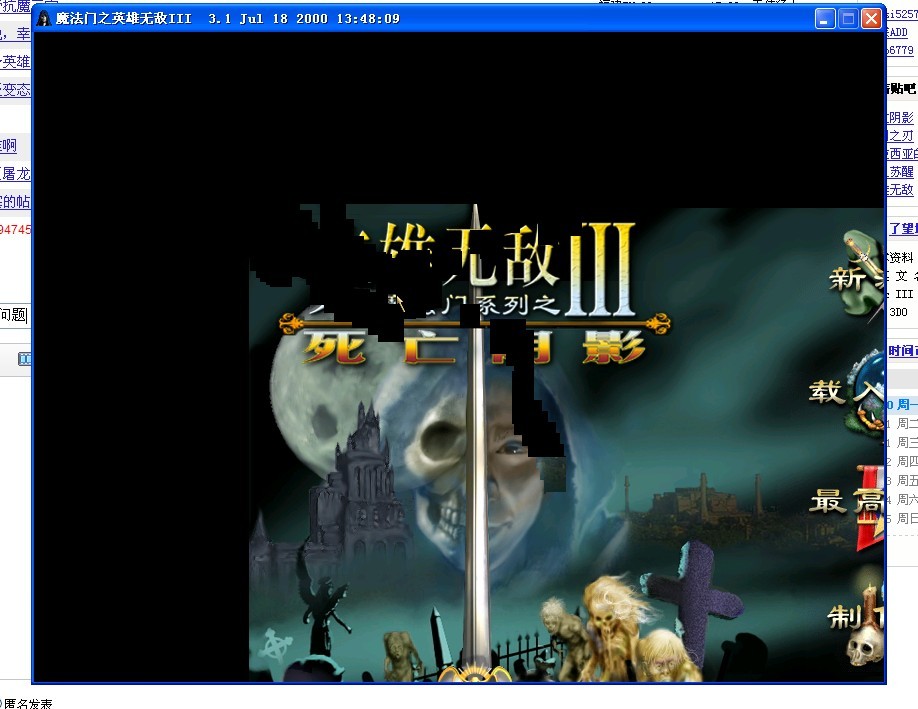The width and height of the screenshot is (918, 709).
Task: Start a new game via 新游戏 menu button
Action: click(x=856, y=276)
